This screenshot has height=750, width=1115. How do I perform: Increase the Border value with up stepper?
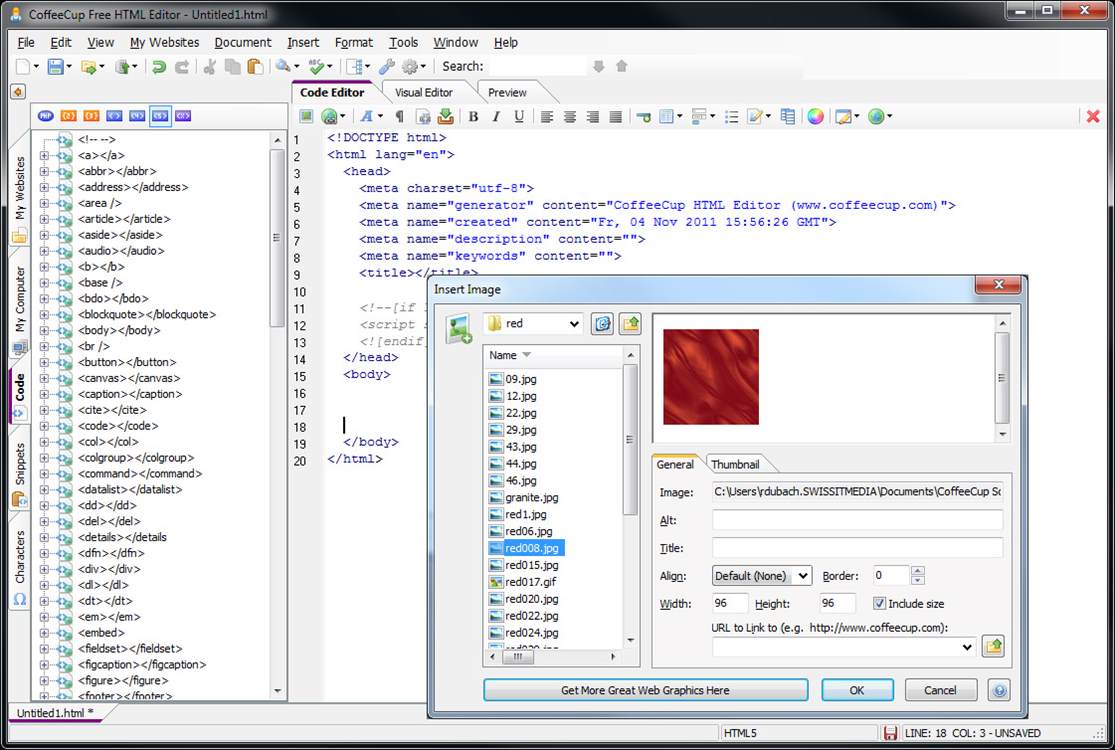917,571
